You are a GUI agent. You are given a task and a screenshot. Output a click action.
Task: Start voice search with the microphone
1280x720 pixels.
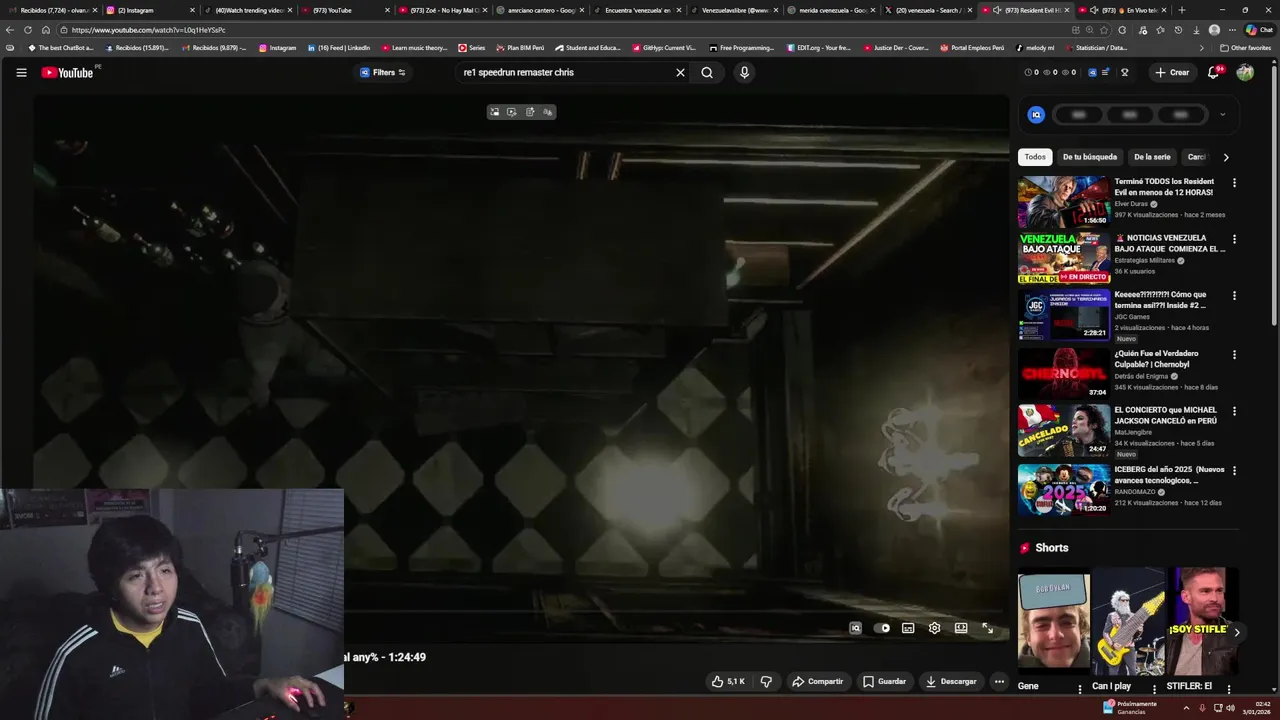[744, 72]
